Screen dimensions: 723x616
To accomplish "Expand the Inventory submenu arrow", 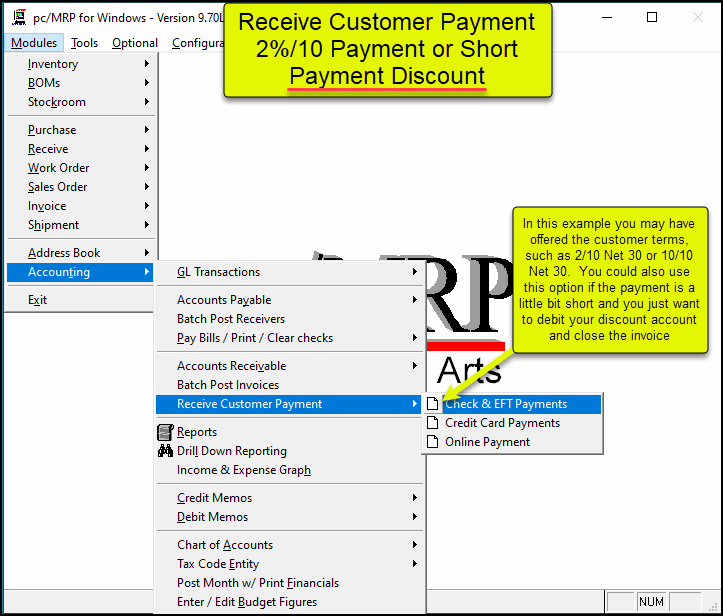I will tap(147, 64).
